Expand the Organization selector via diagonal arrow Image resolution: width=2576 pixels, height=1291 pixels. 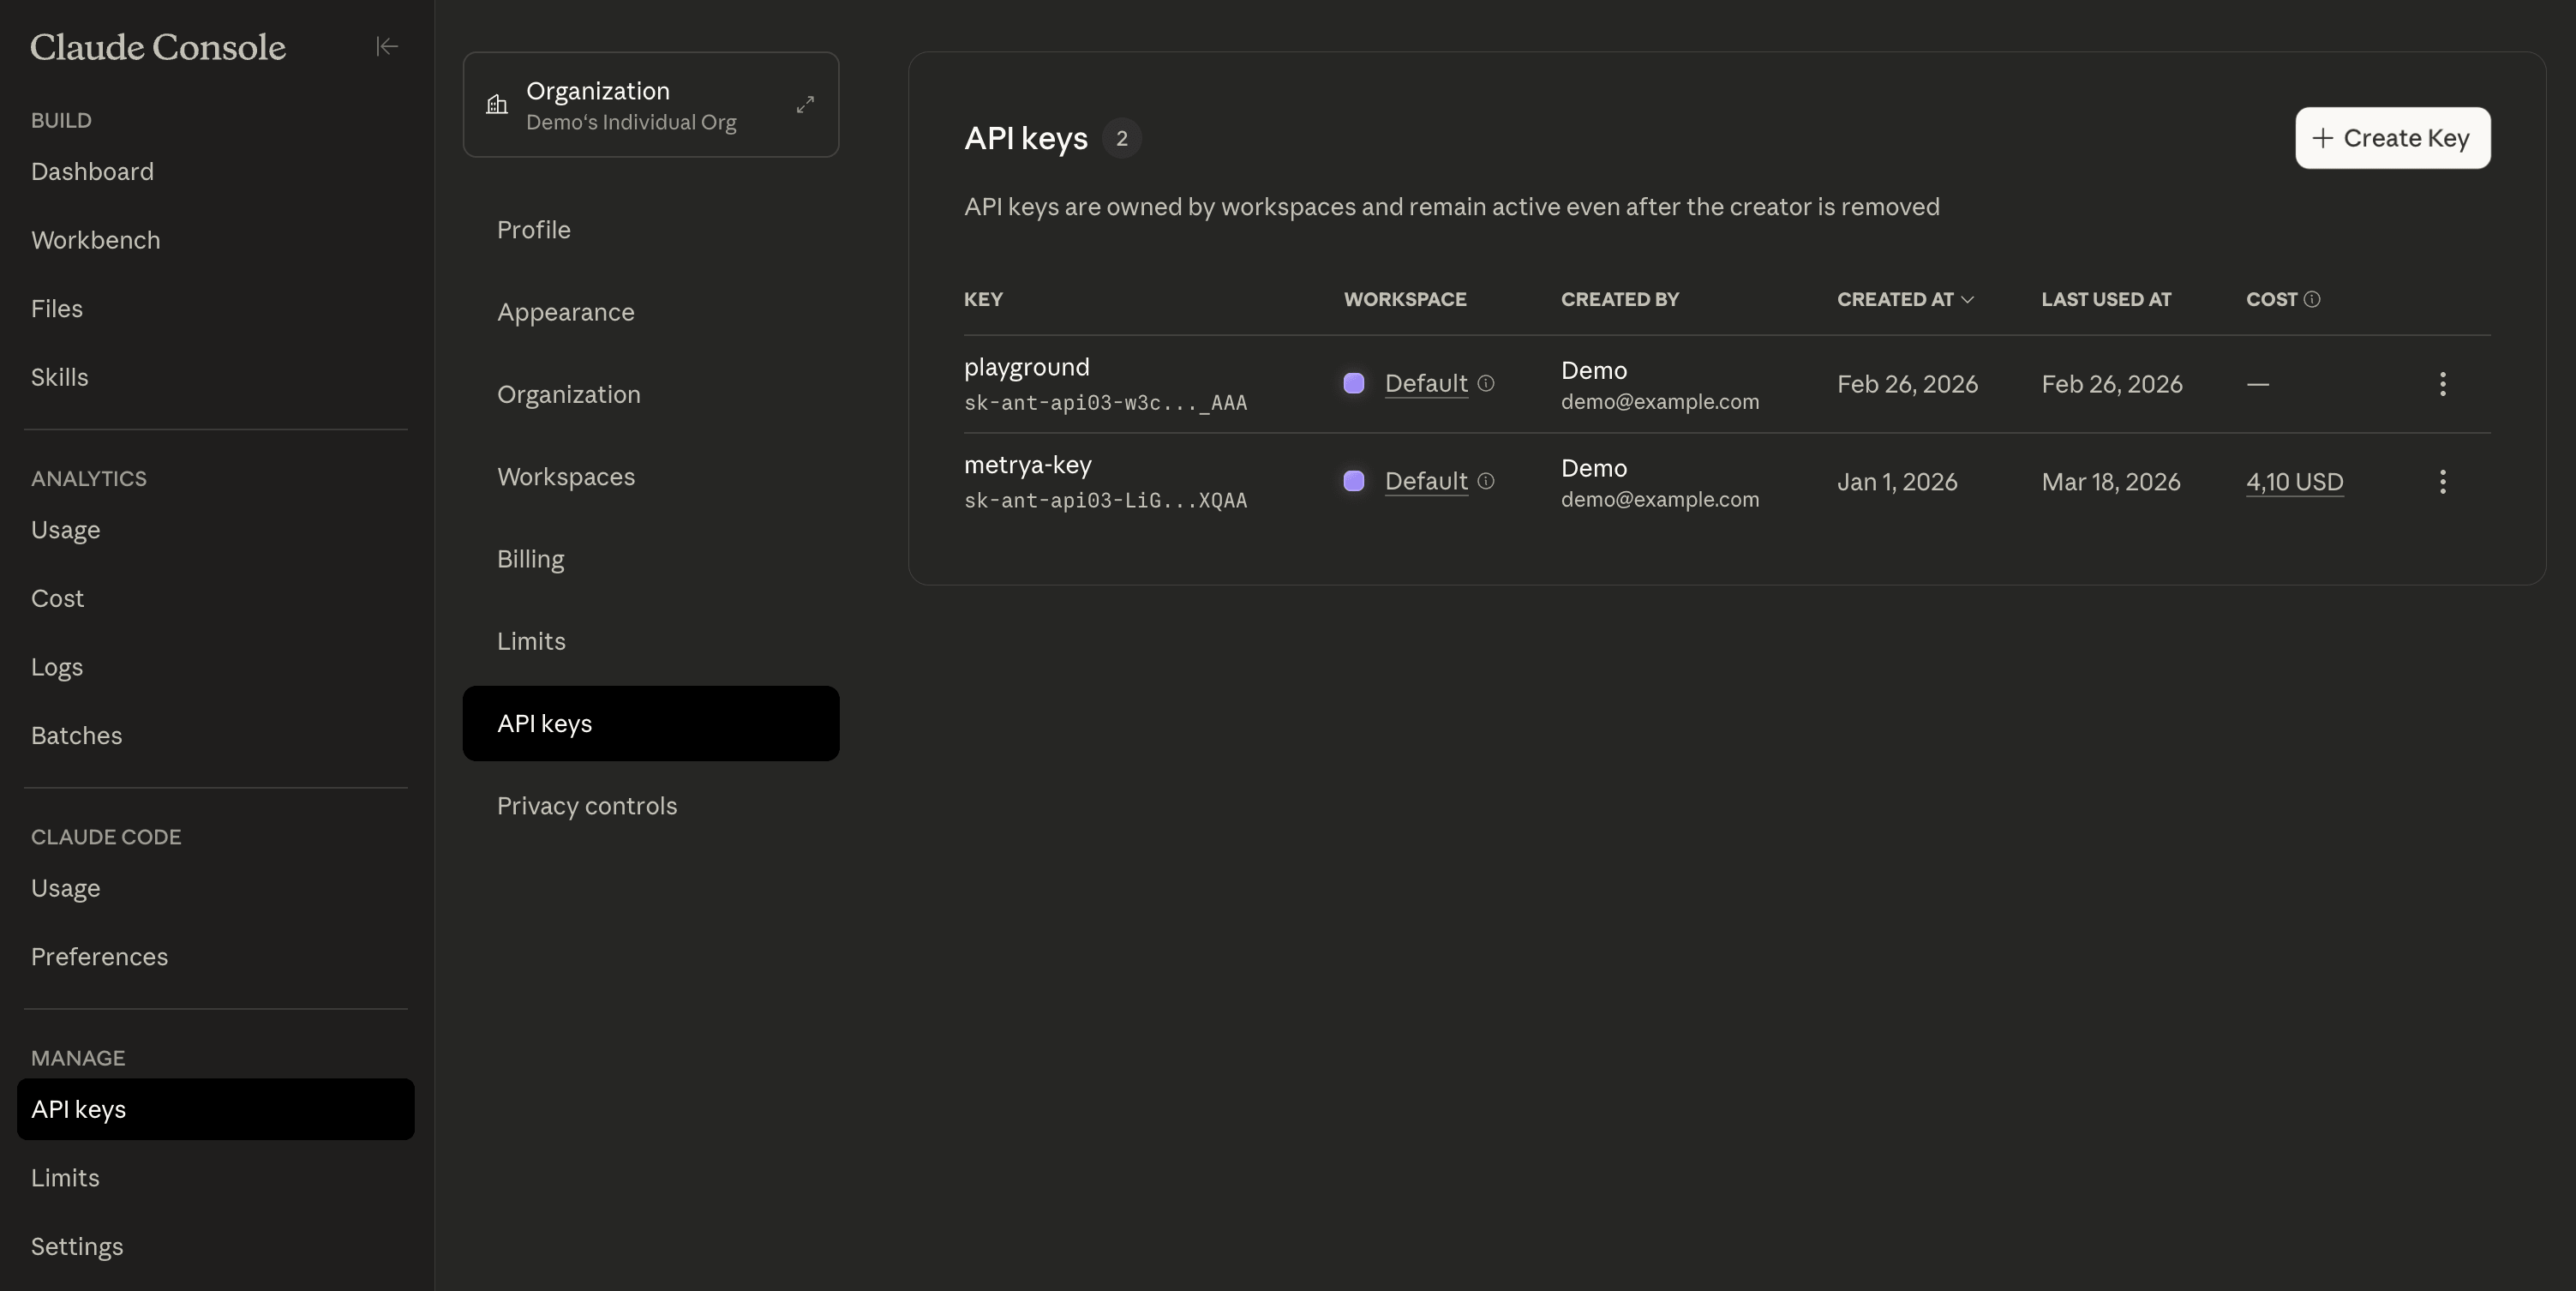point(805,104)
